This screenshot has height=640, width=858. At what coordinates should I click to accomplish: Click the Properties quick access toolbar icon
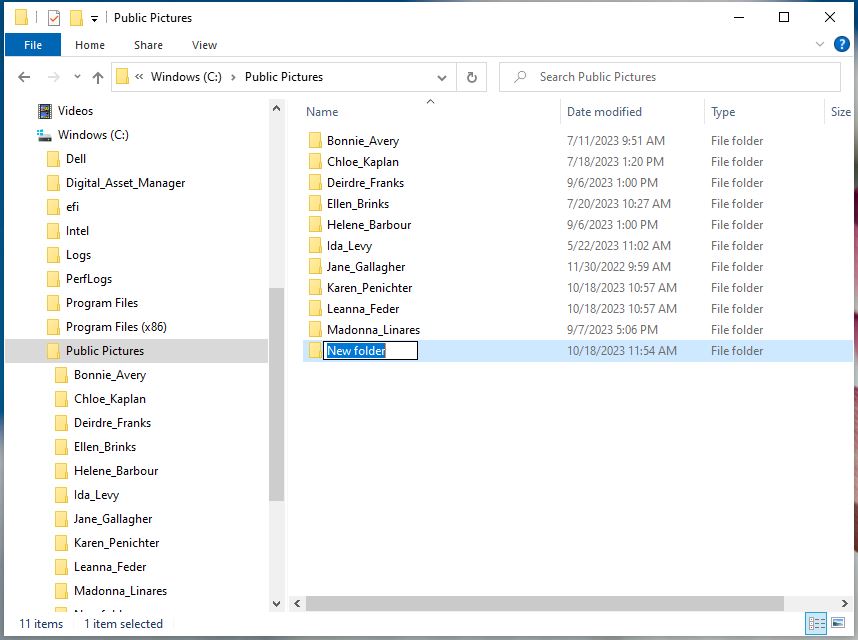54,18
